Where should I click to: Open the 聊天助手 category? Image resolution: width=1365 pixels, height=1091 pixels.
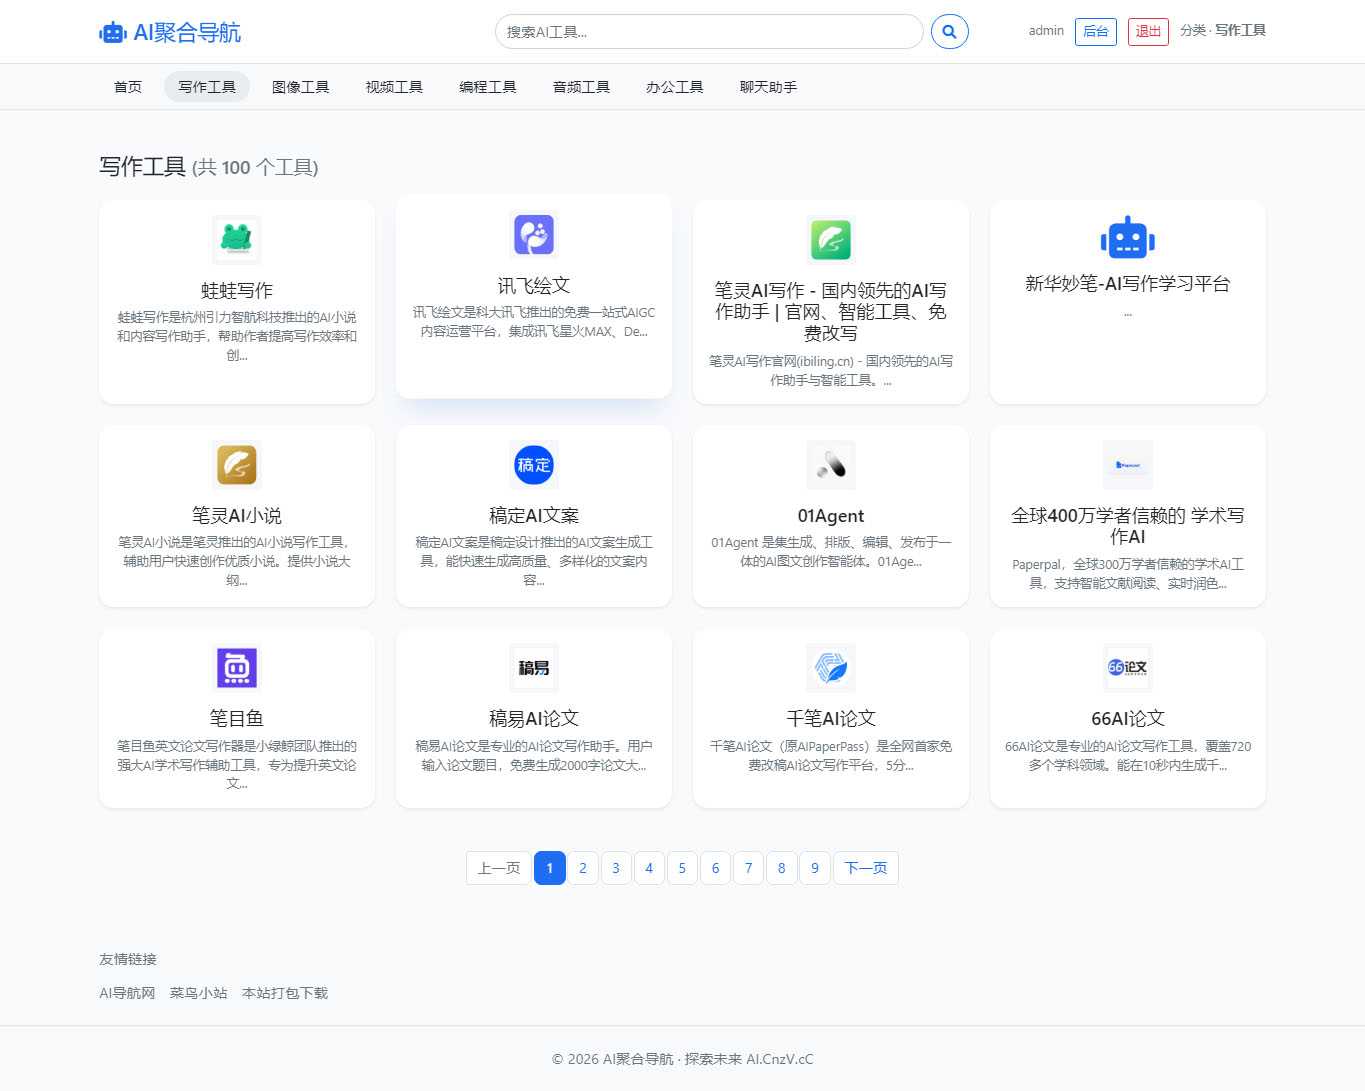pyautogui.click(x=767, y=87)
